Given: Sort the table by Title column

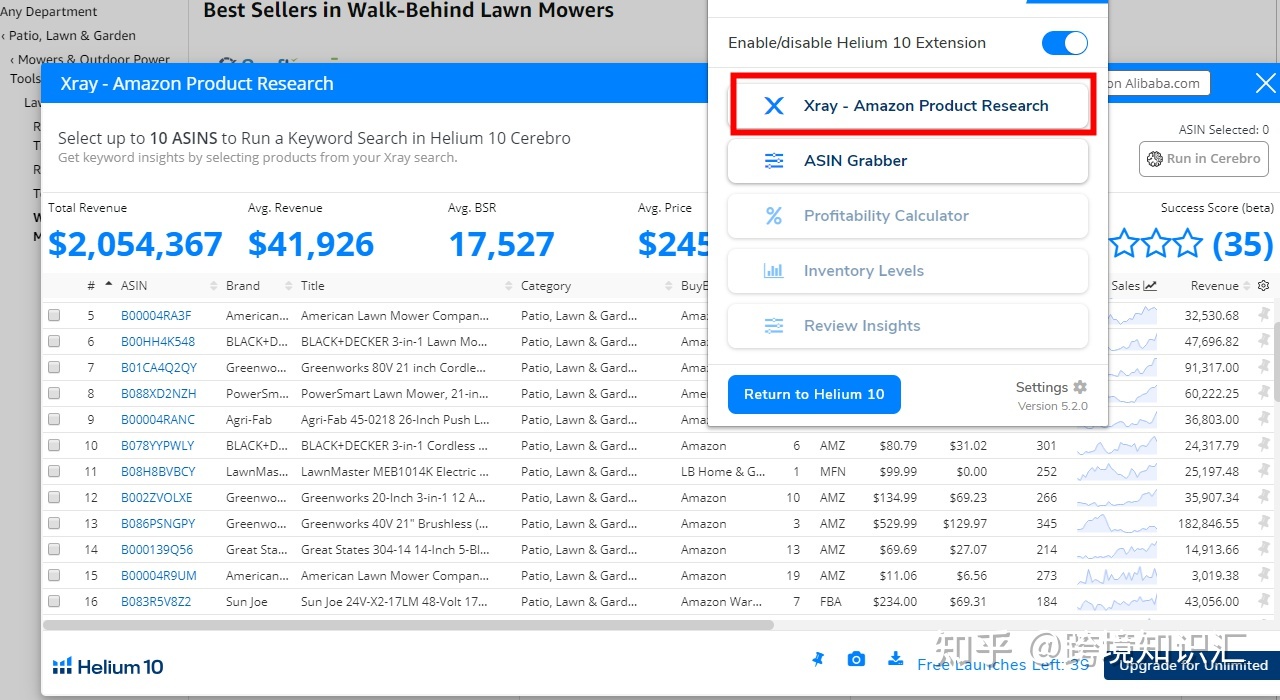Looking at the screenshot, I should pyautogui.click(x=313, y=286).
